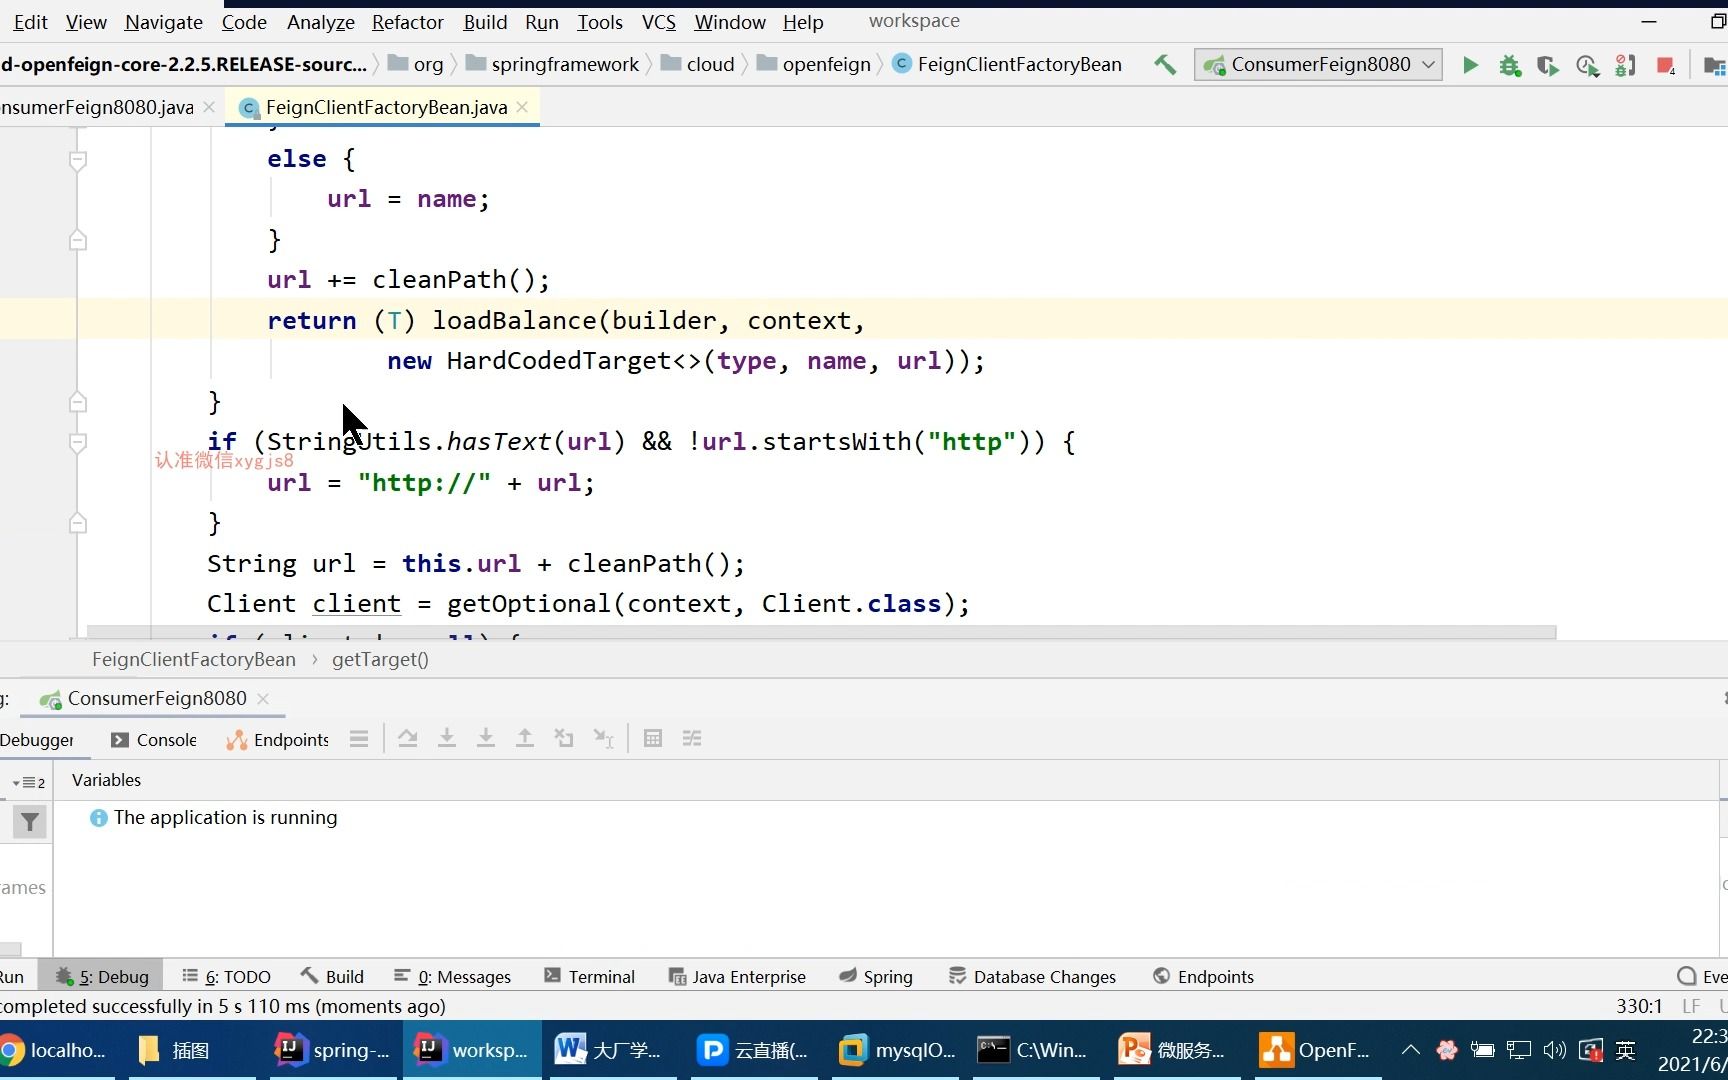Close the ConsumerFeign8080 debug session tab
The image size is (1728, 1080).
[263, 699]
